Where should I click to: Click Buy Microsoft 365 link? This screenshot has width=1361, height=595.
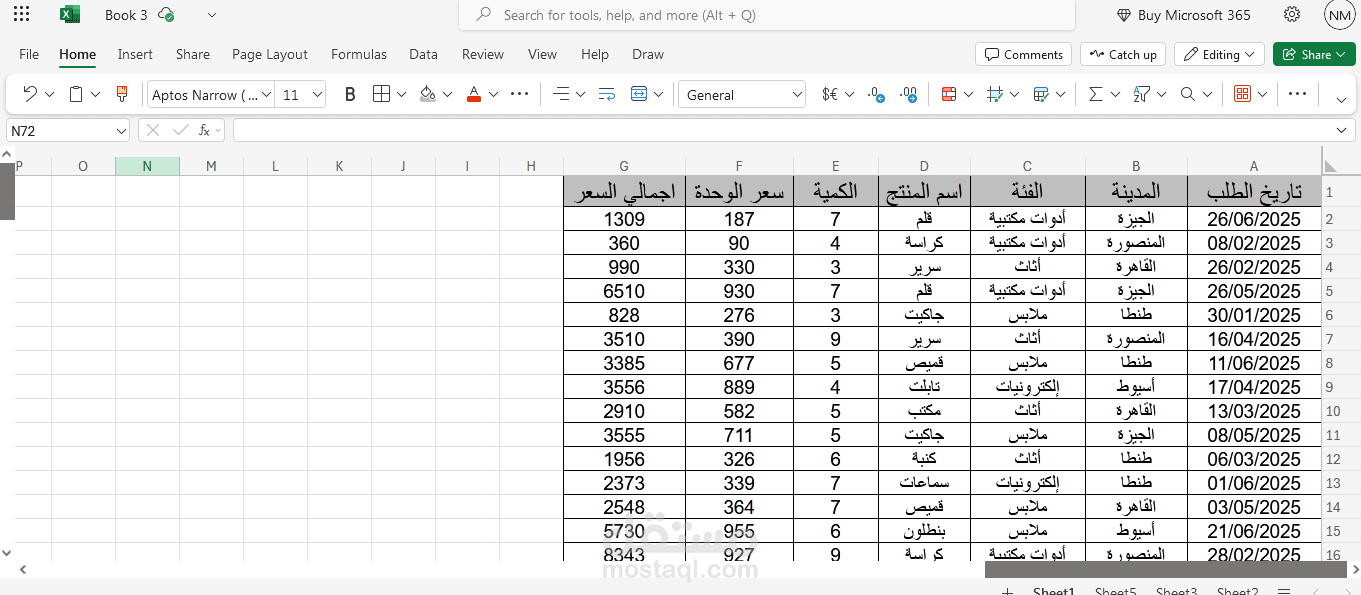tap(1184, 15)
